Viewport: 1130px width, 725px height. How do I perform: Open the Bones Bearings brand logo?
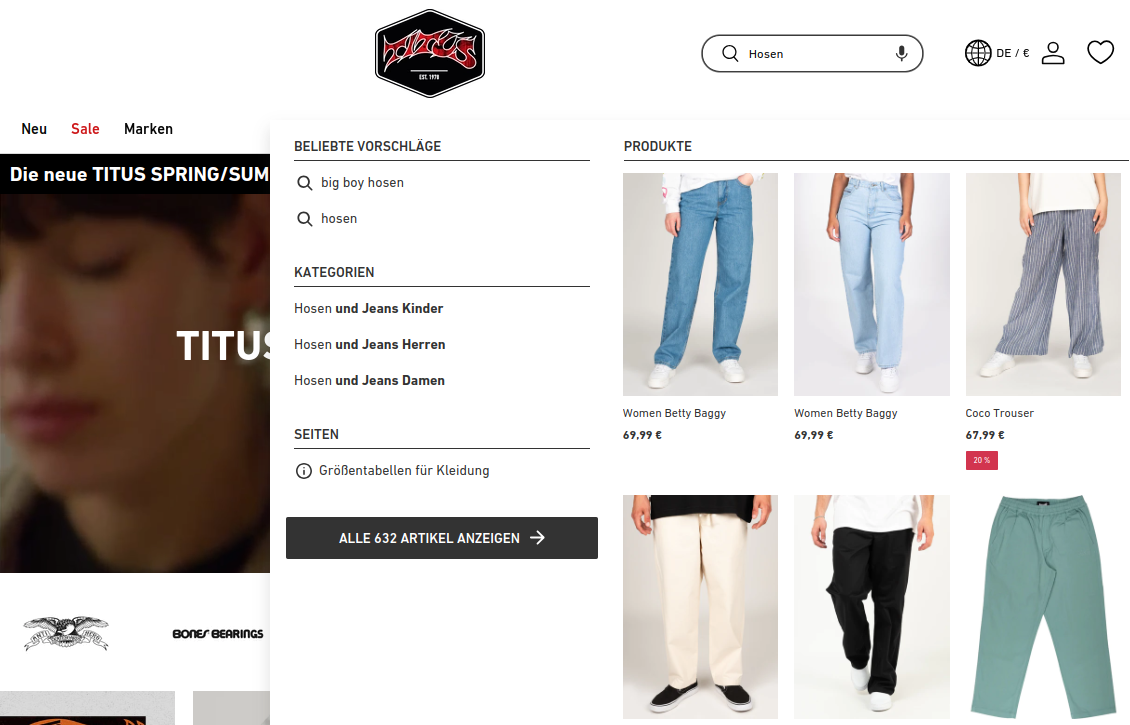tap(218, 634)
